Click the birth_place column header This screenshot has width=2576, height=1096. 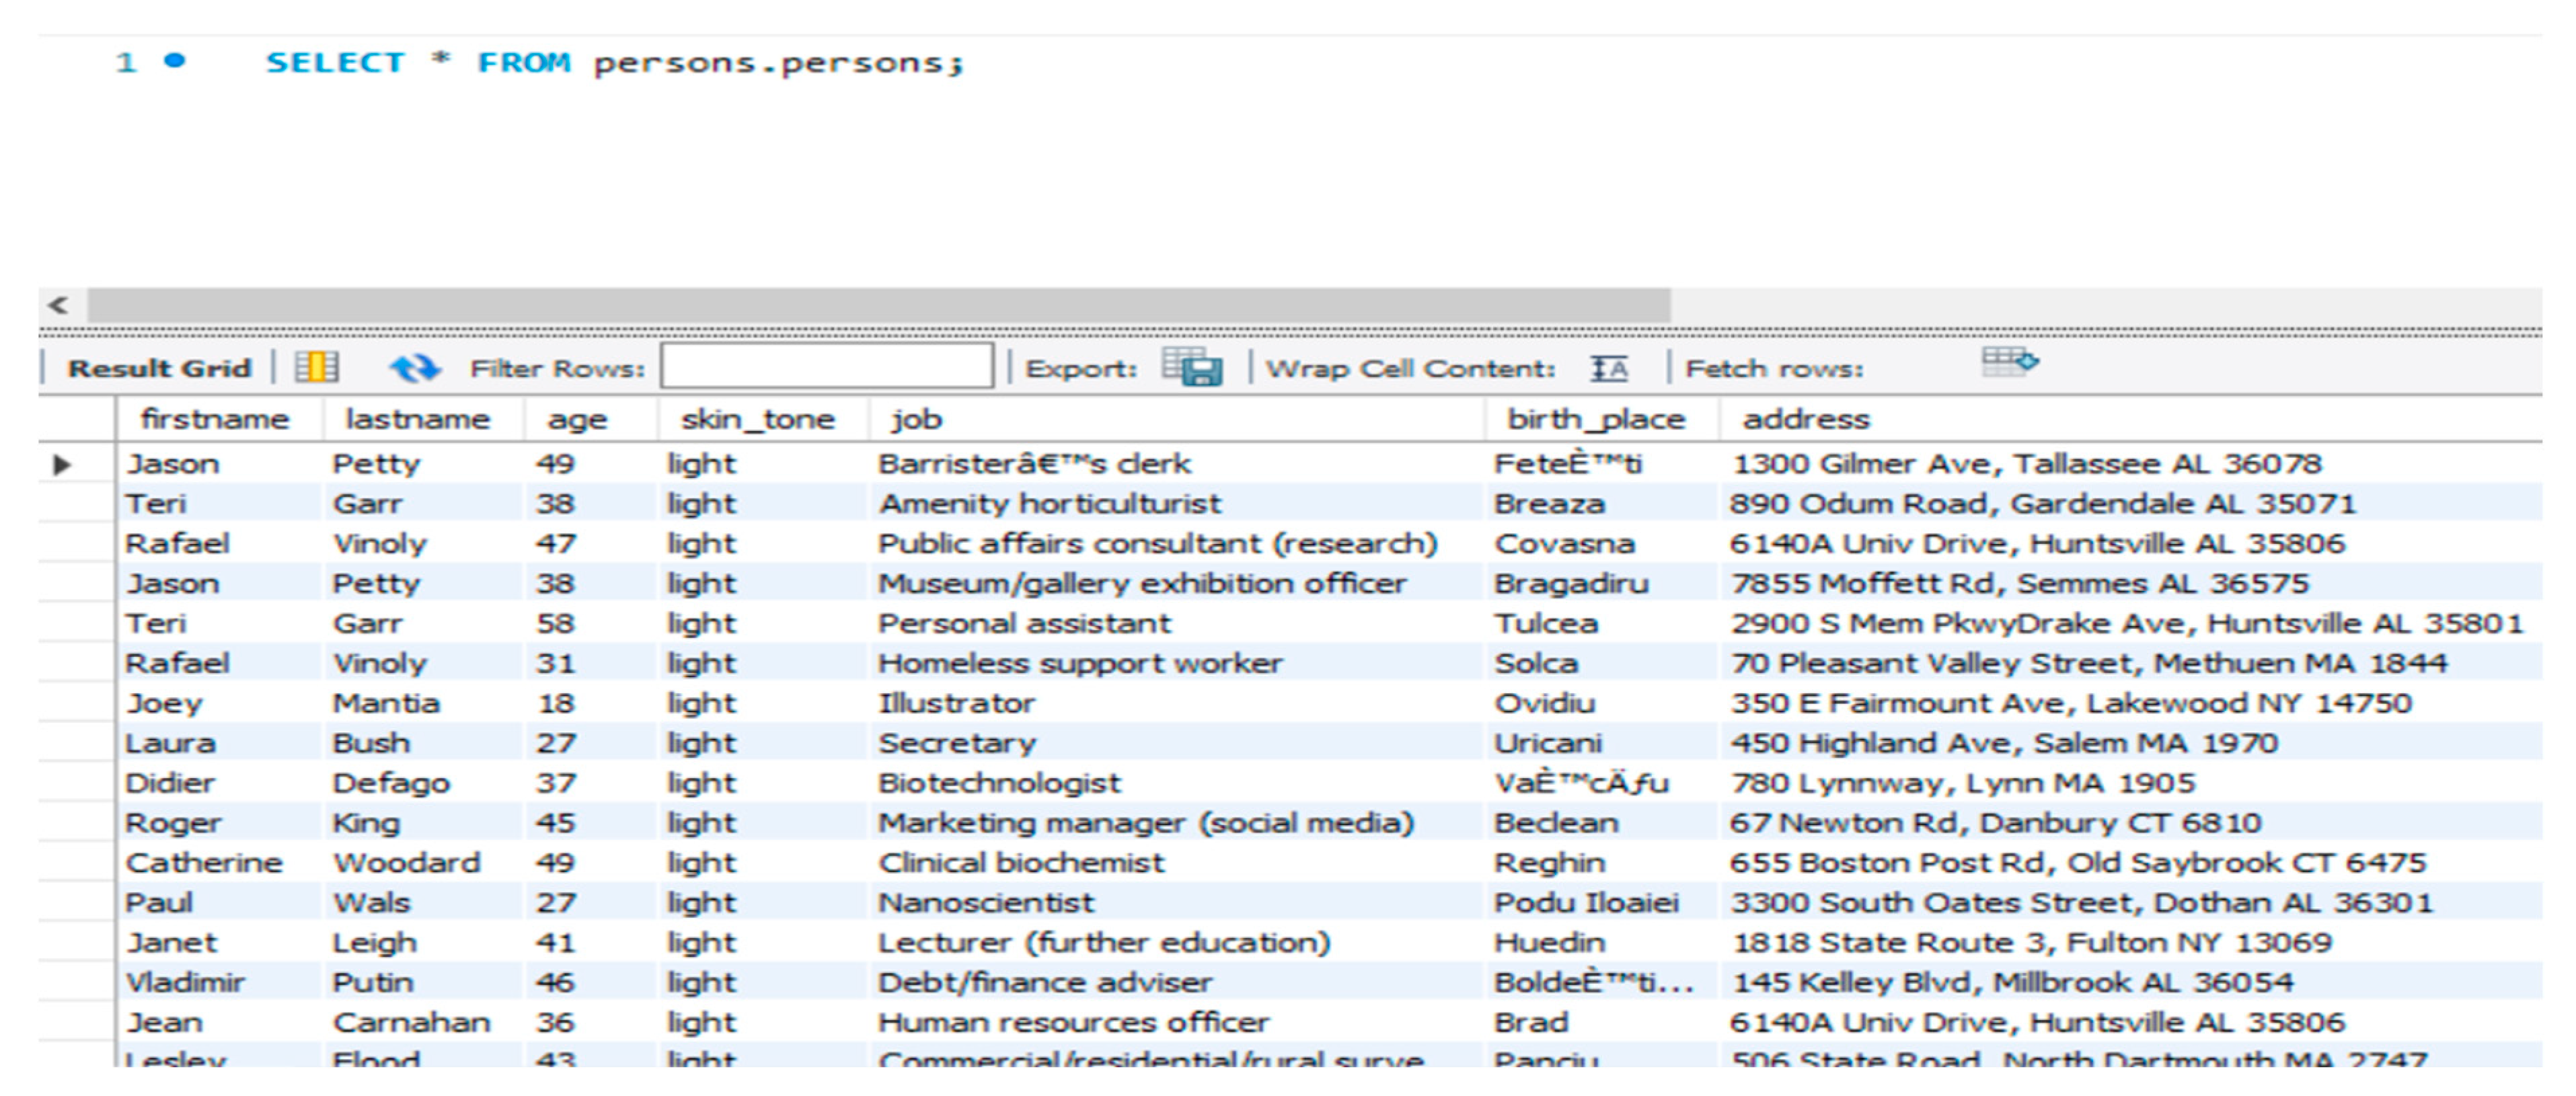click(x=1595, y=419)
